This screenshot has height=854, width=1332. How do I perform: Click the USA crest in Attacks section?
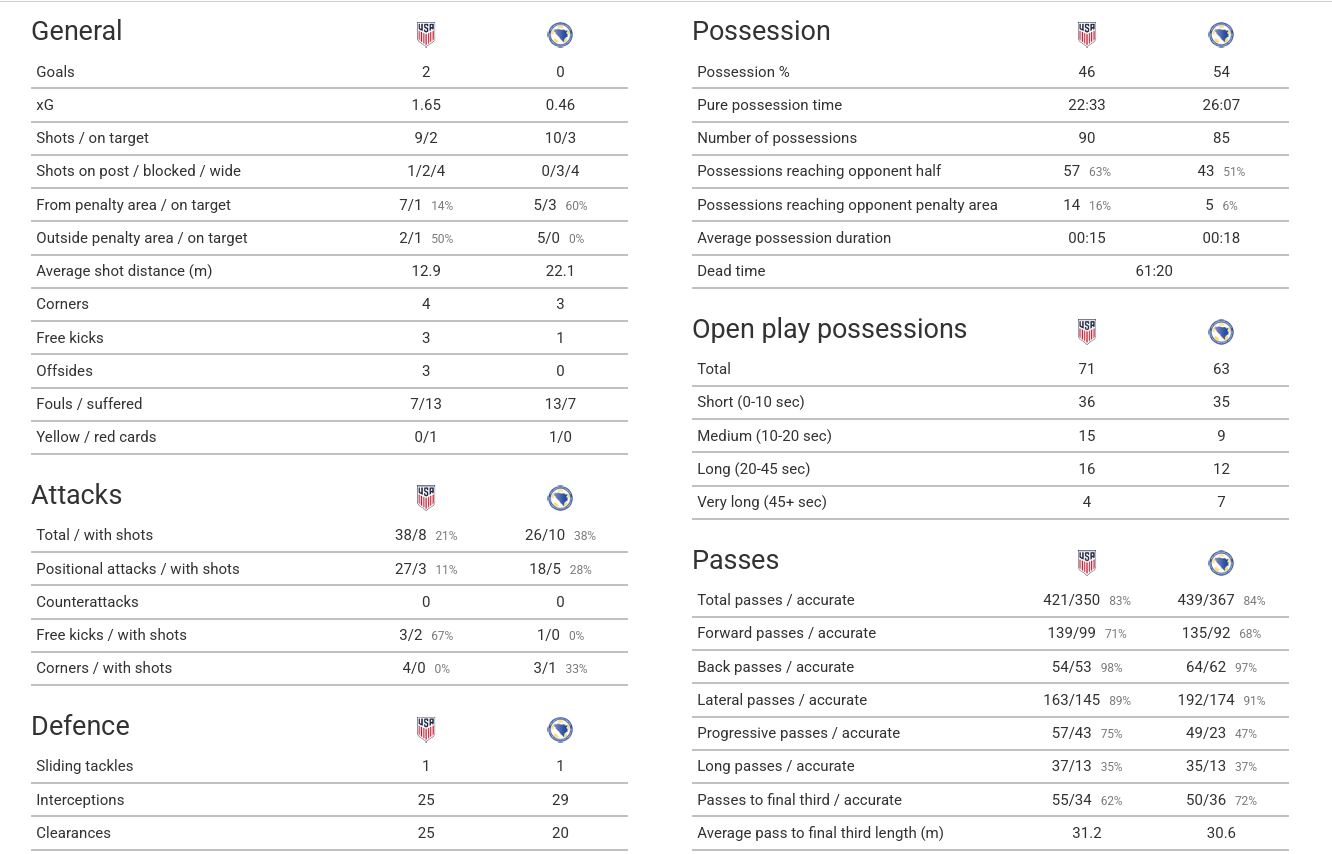point(426,498)
